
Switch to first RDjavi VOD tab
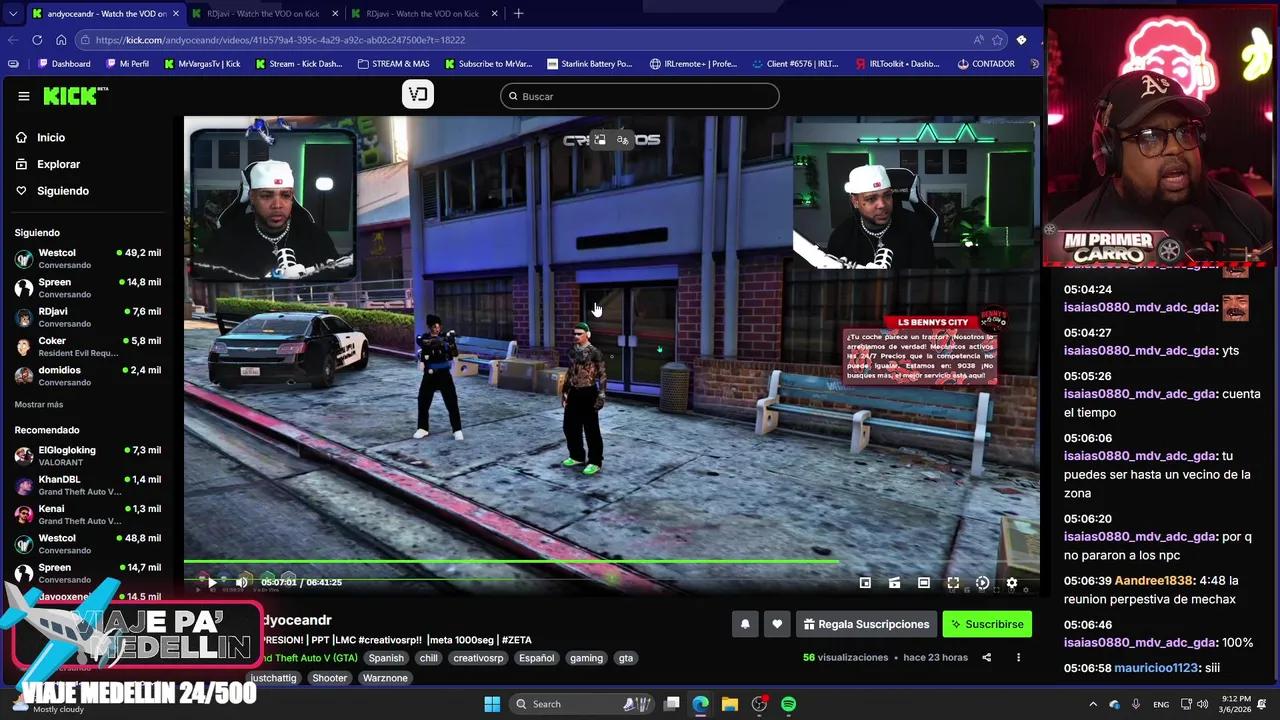click(x=262, y=14)
